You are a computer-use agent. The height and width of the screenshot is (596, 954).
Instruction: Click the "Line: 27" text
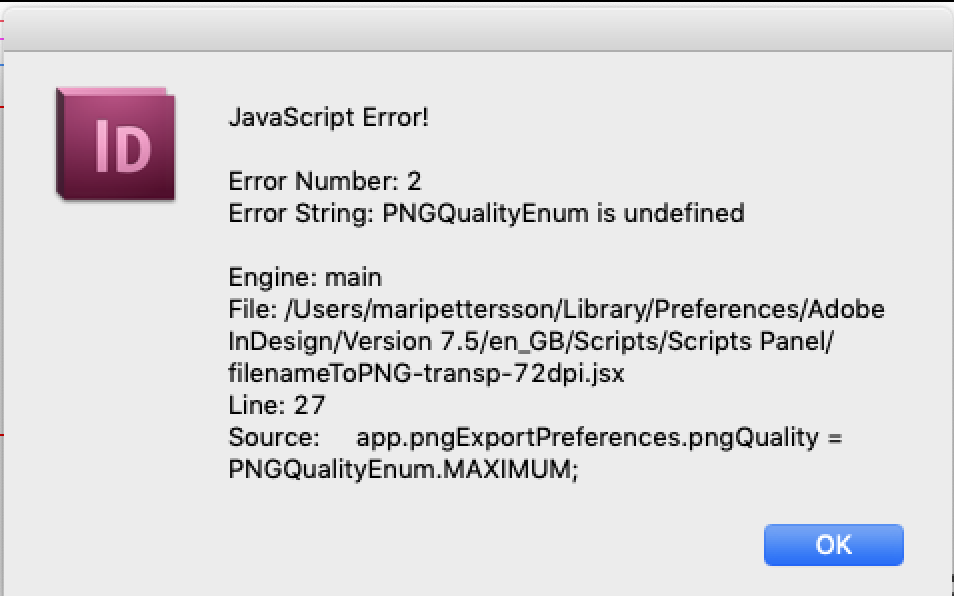(x=277, y=405)
